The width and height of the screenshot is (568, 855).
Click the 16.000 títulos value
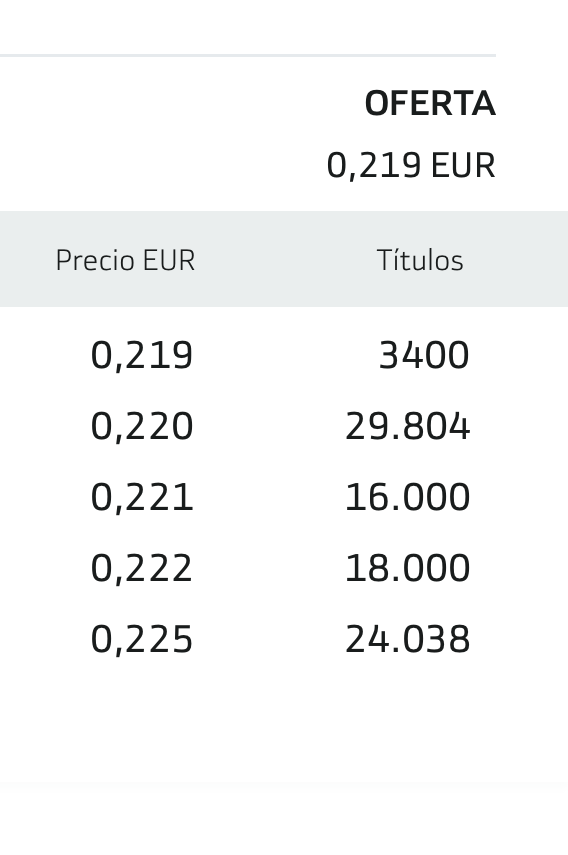[x=407, y=497]
